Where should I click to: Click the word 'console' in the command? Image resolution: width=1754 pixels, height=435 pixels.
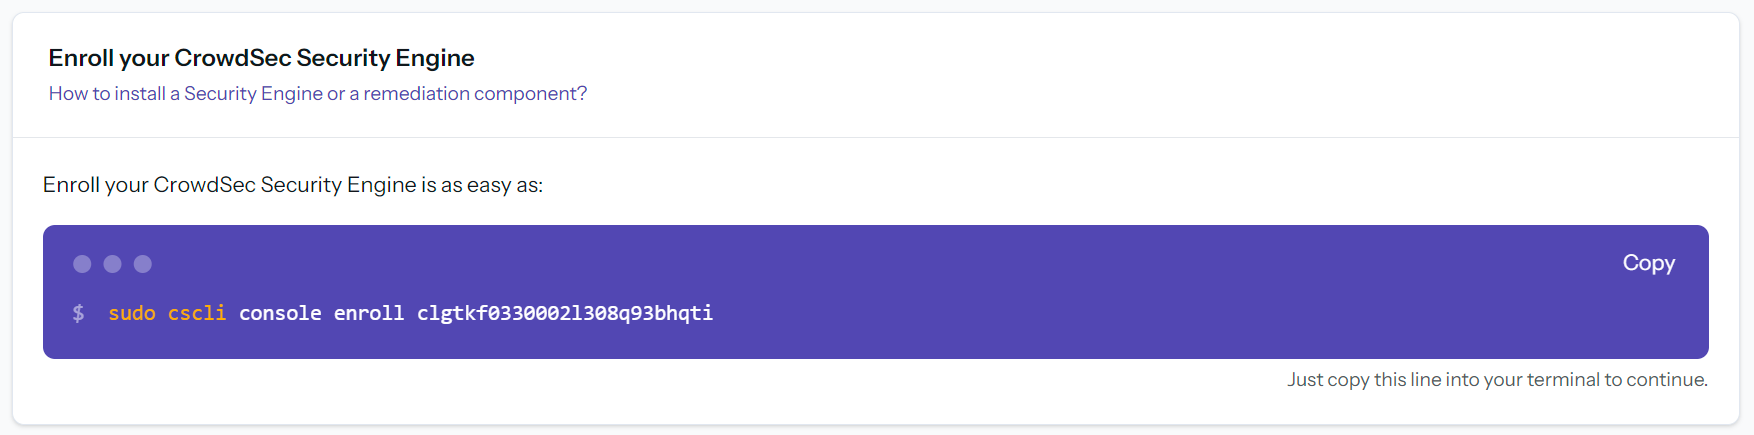280,313
